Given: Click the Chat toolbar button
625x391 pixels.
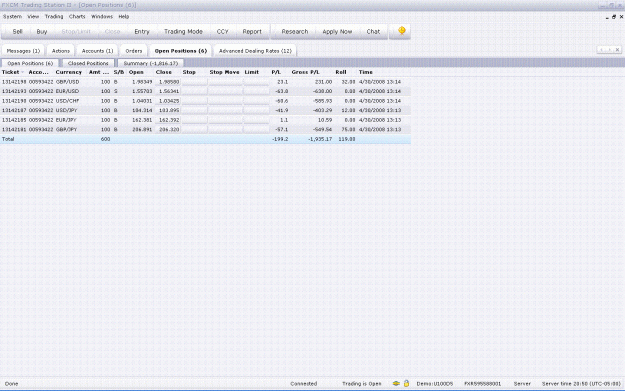Looking at the screenshot, I should click(373, 31).
